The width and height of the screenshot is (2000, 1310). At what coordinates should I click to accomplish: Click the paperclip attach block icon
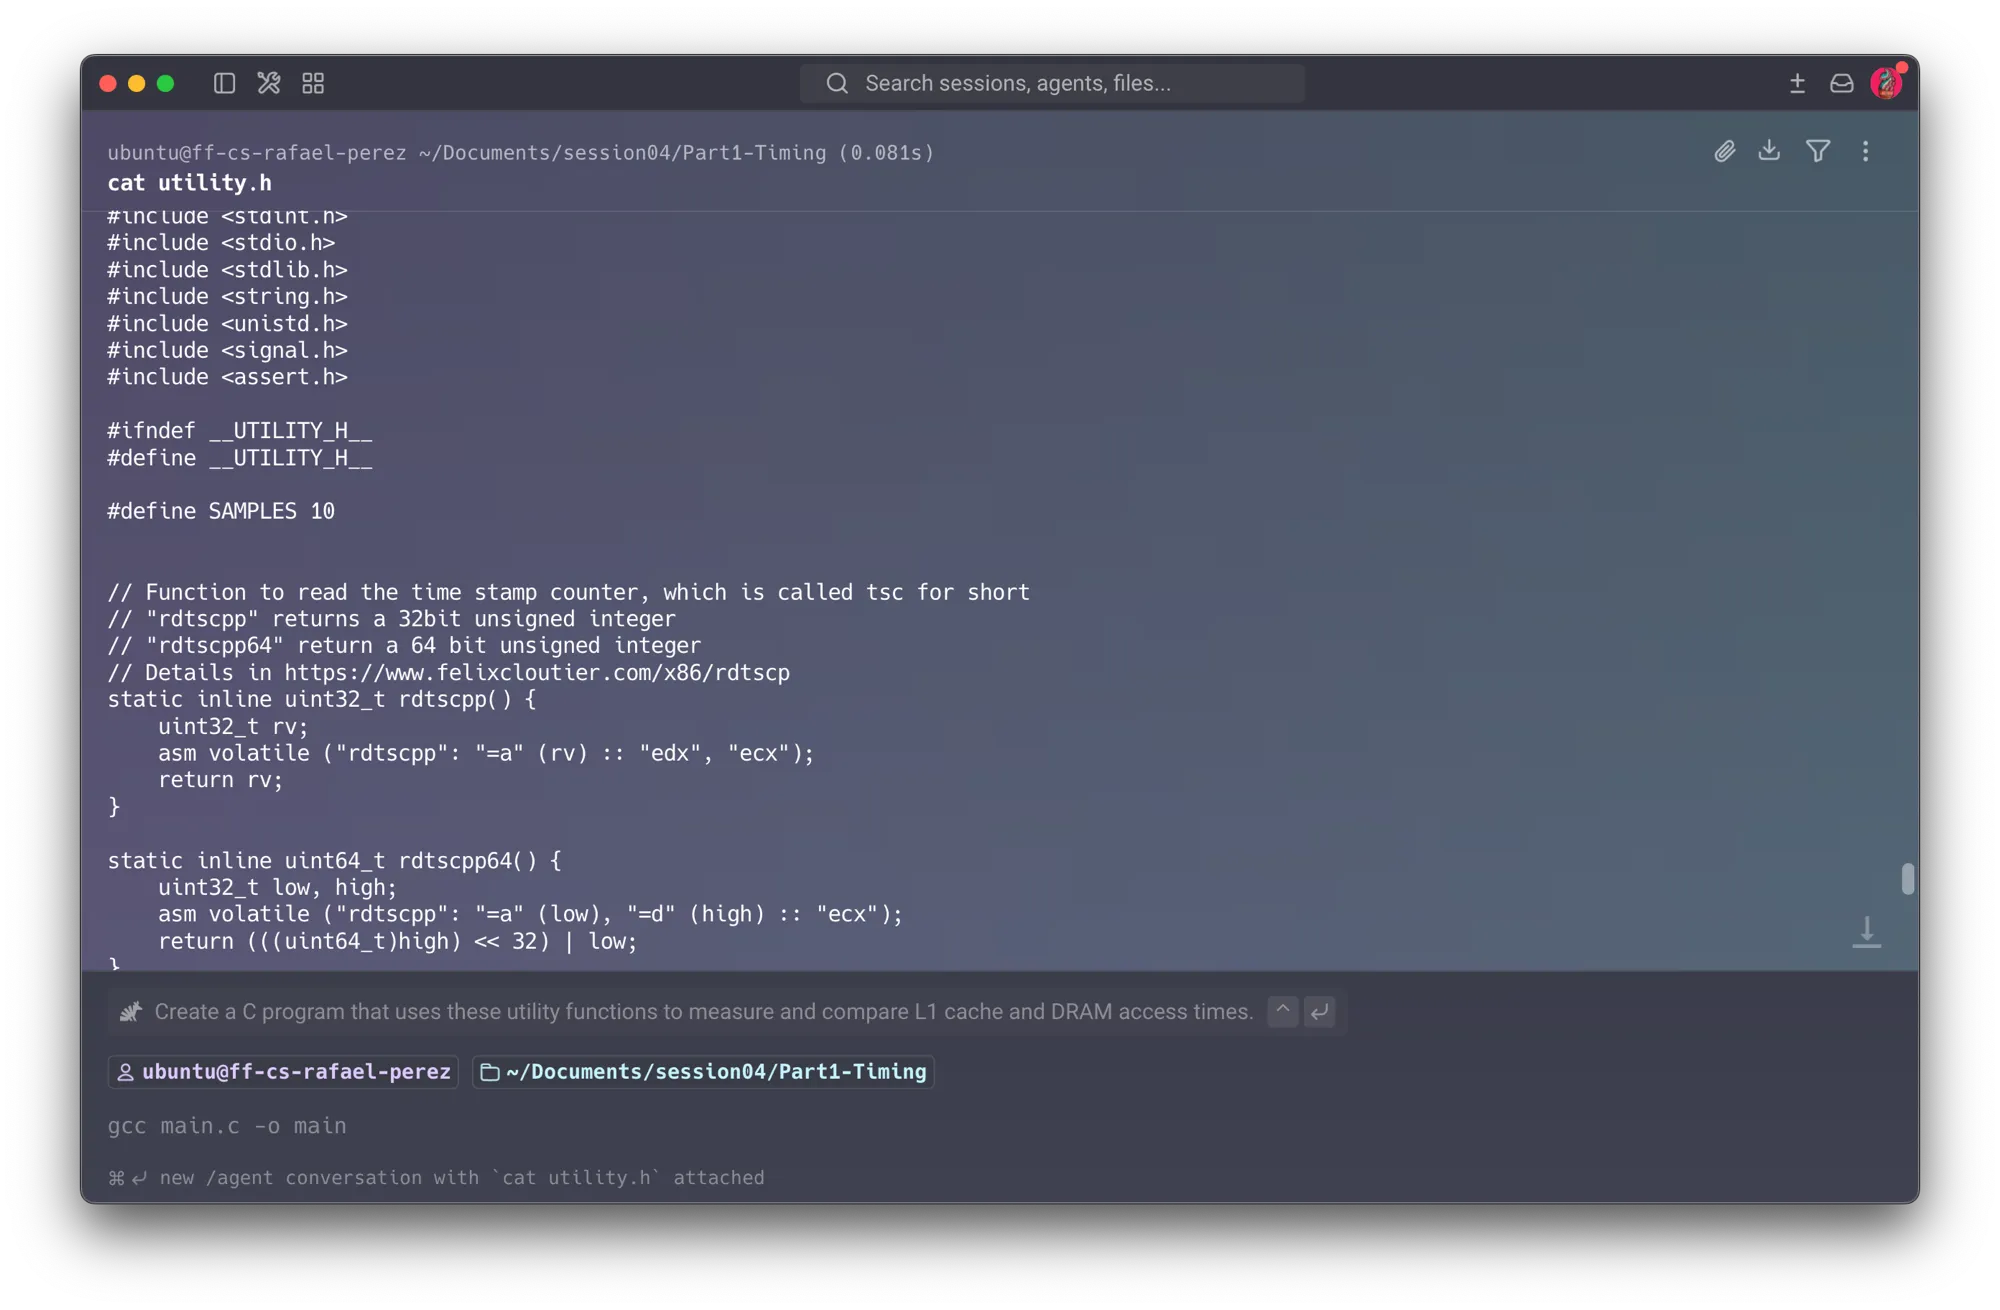[x=1724, y=151]
